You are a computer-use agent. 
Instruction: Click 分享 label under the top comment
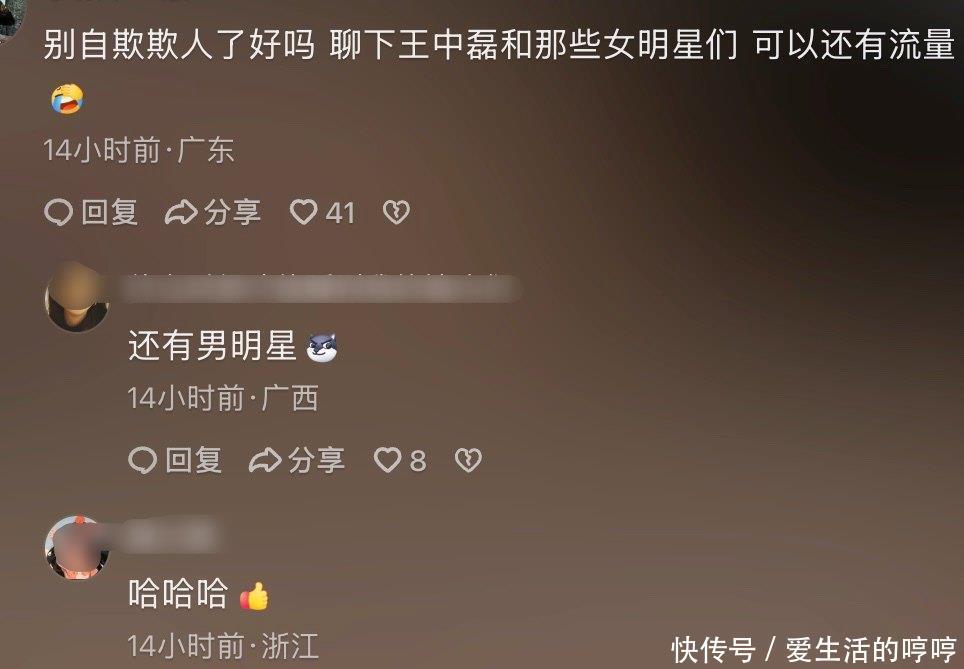click(x=232, y=212)
